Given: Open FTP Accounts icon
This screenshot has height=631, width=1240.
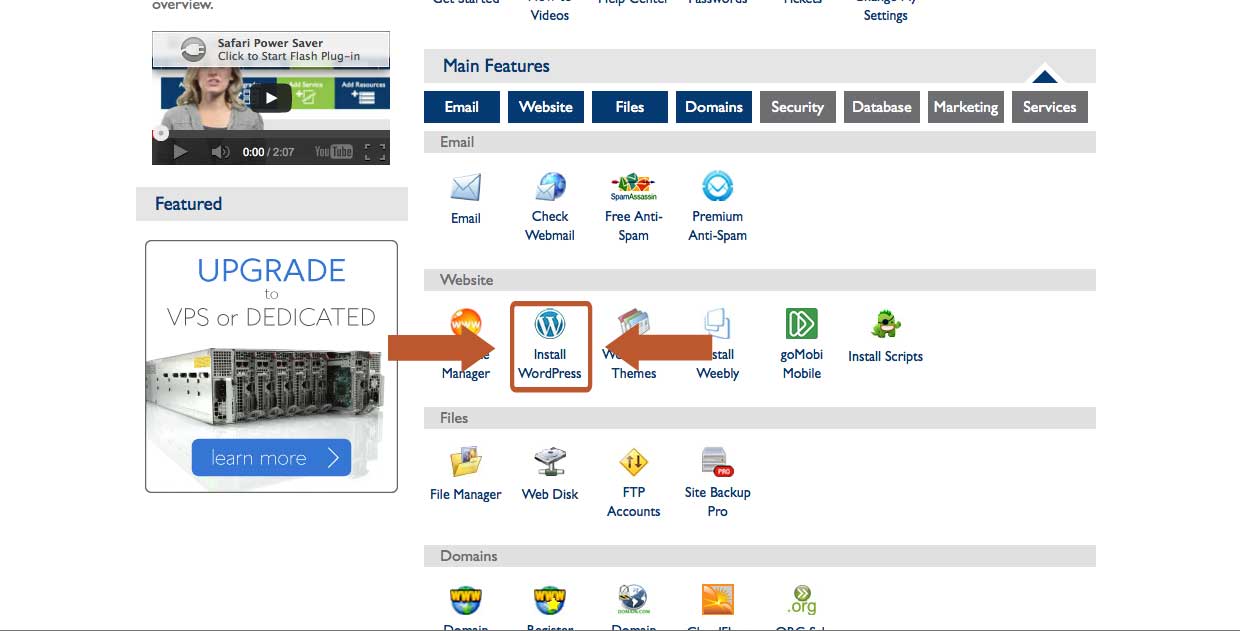Looking at the screenshot, I should [x=633, y=462].
